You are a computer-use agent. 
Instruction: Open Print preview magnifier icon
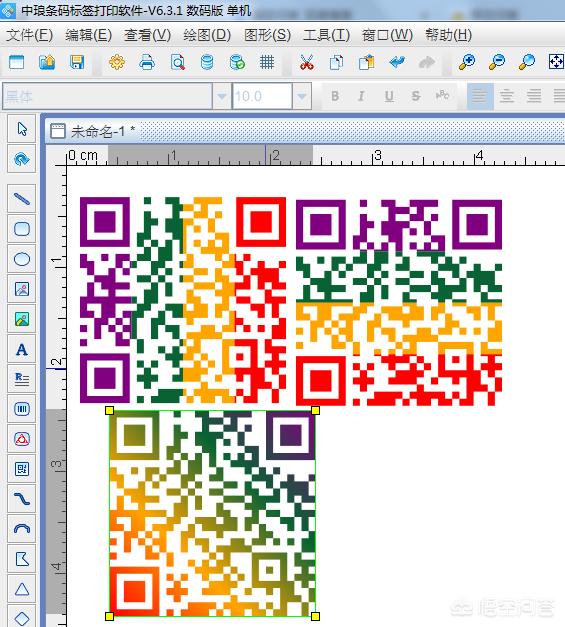[177, 62]
